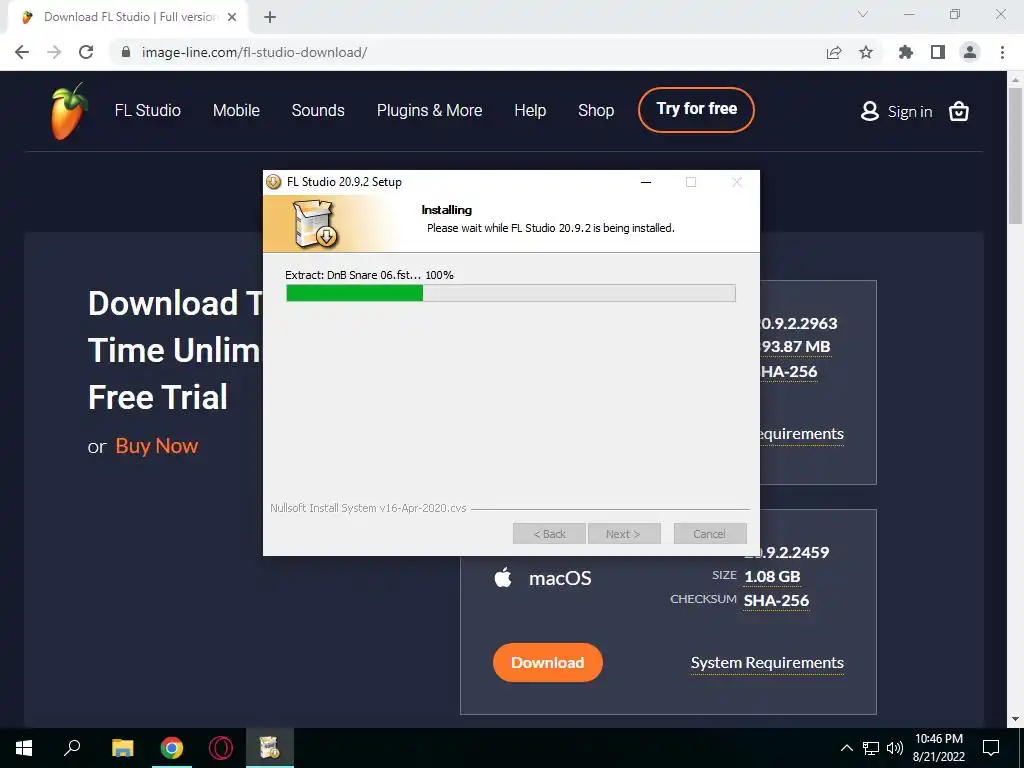Click the FL Studio fruit logo
The width and height of the screenshot is (1024, 768).
coord(69,111)
